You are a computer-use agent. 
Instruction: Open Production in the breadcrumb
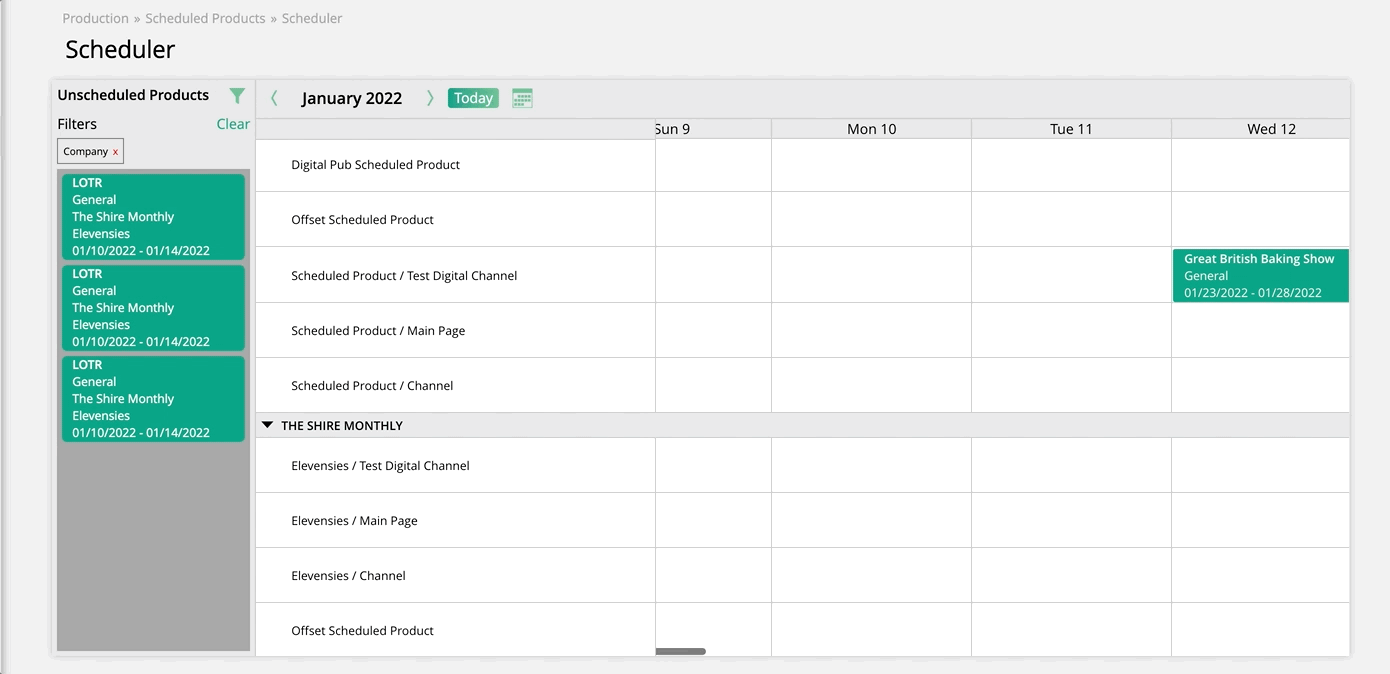point(96,18)
